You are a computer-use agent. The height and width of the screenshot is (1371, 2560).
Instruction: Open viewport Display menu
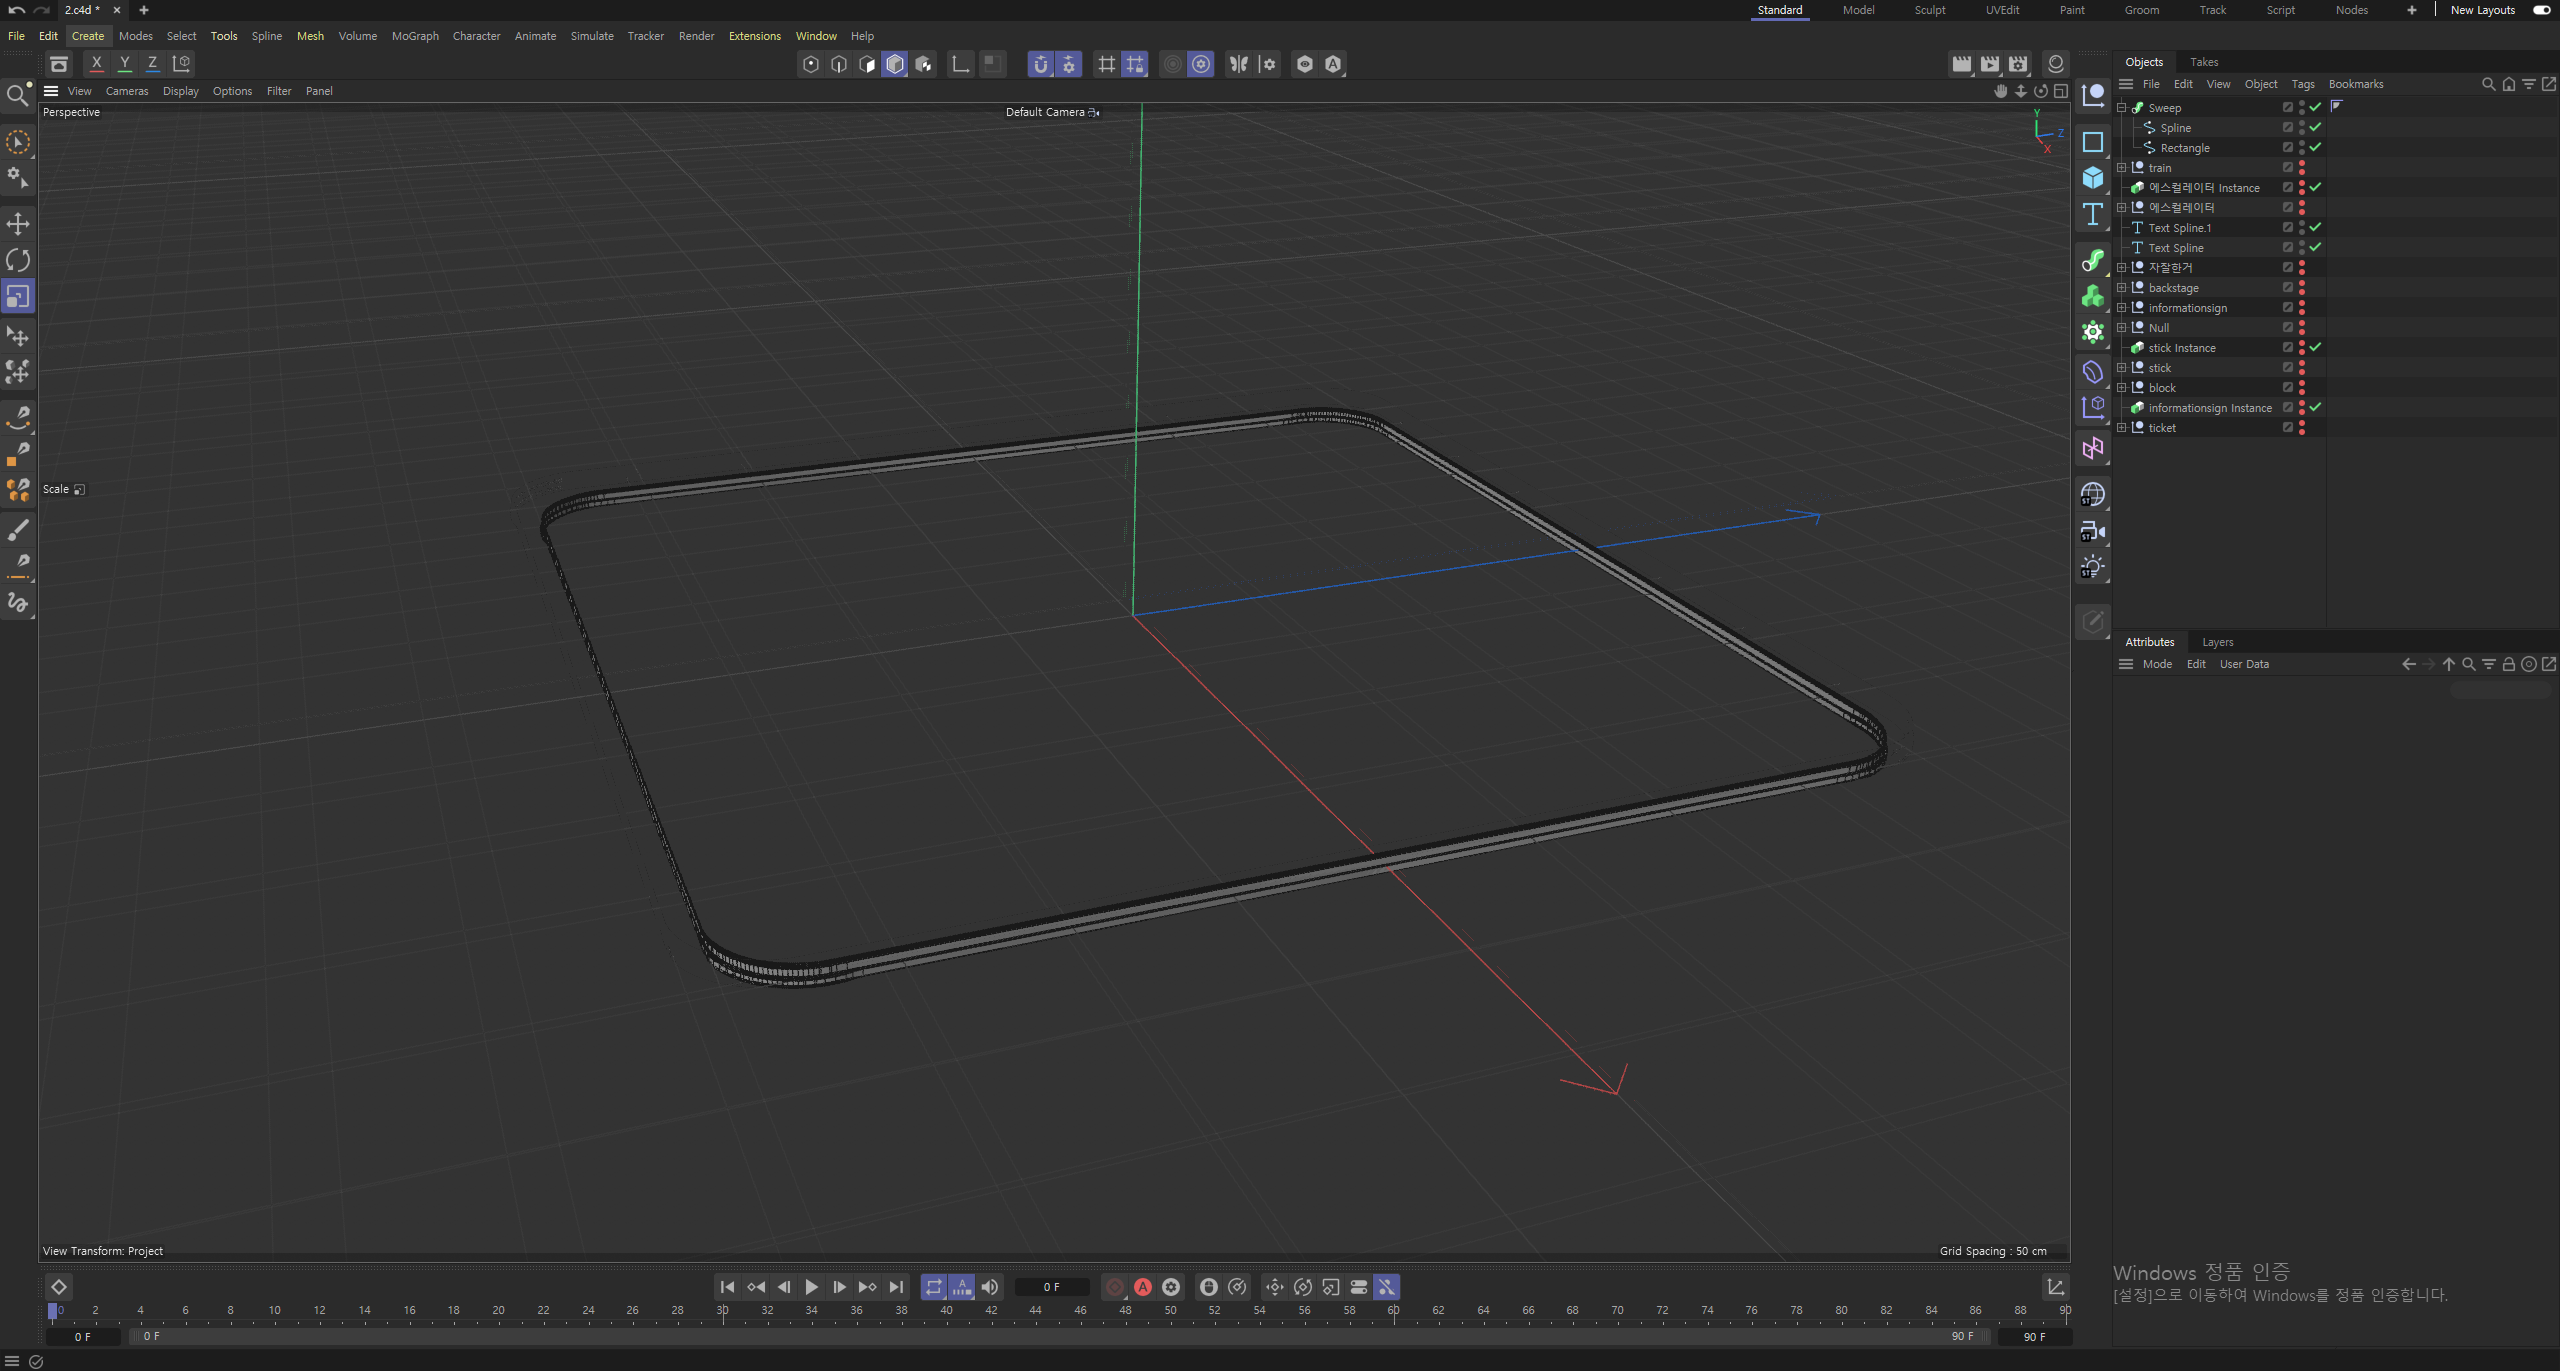point(181,91)
